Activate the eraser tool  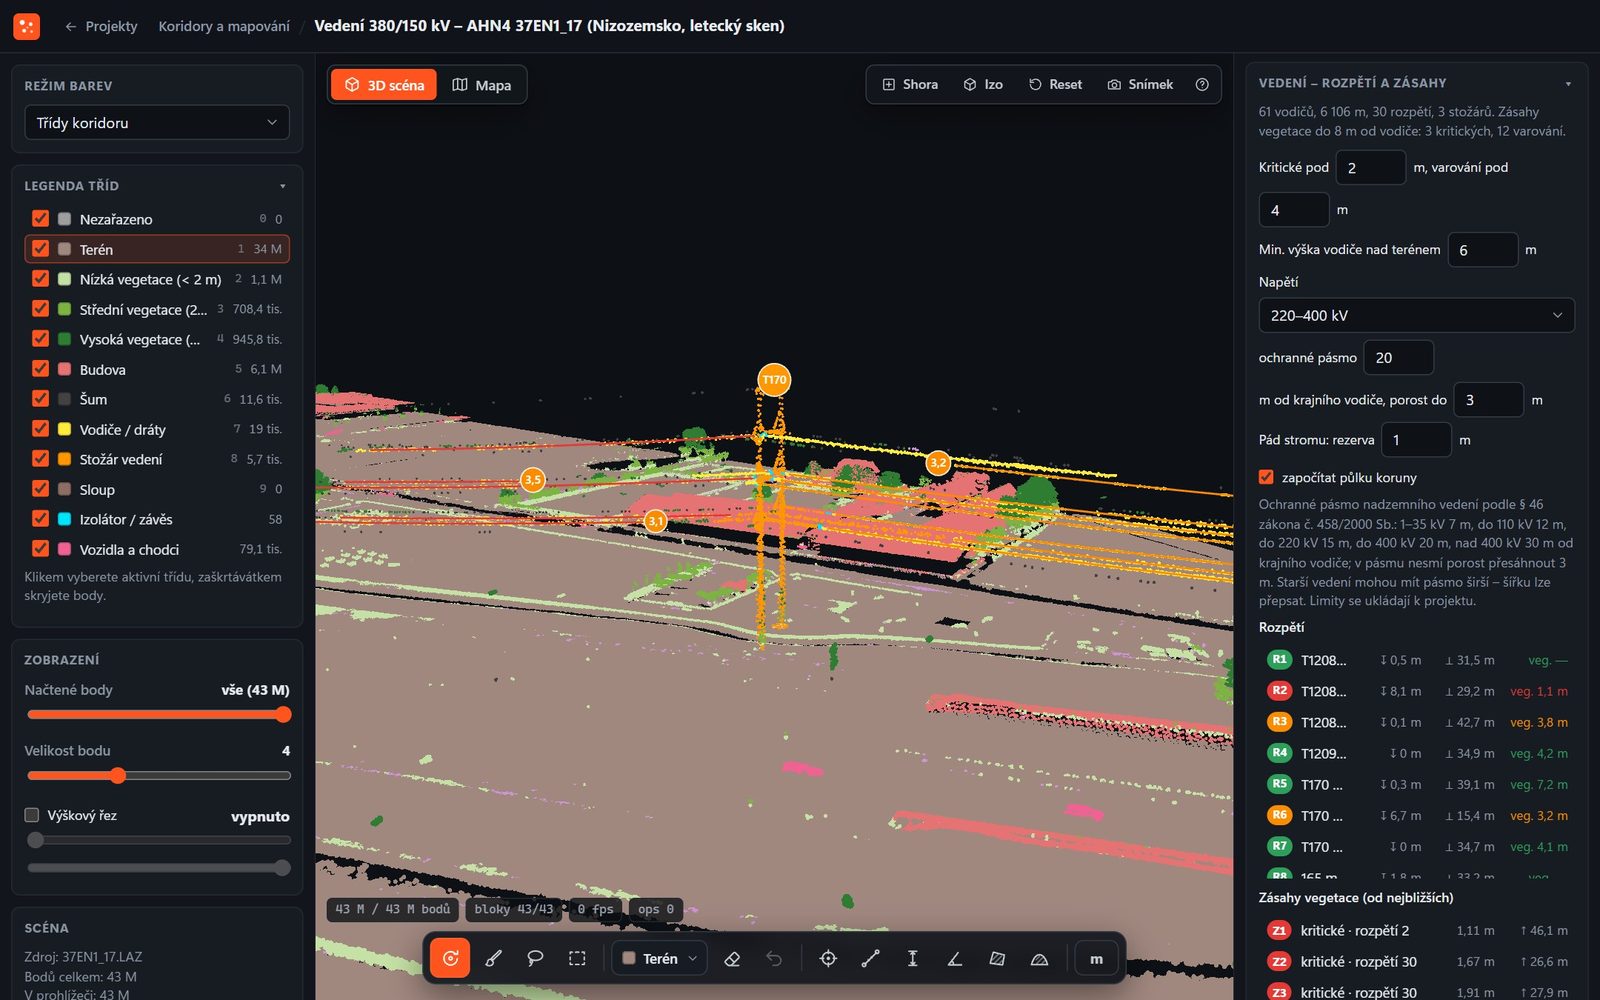click(x=732, y=958)
